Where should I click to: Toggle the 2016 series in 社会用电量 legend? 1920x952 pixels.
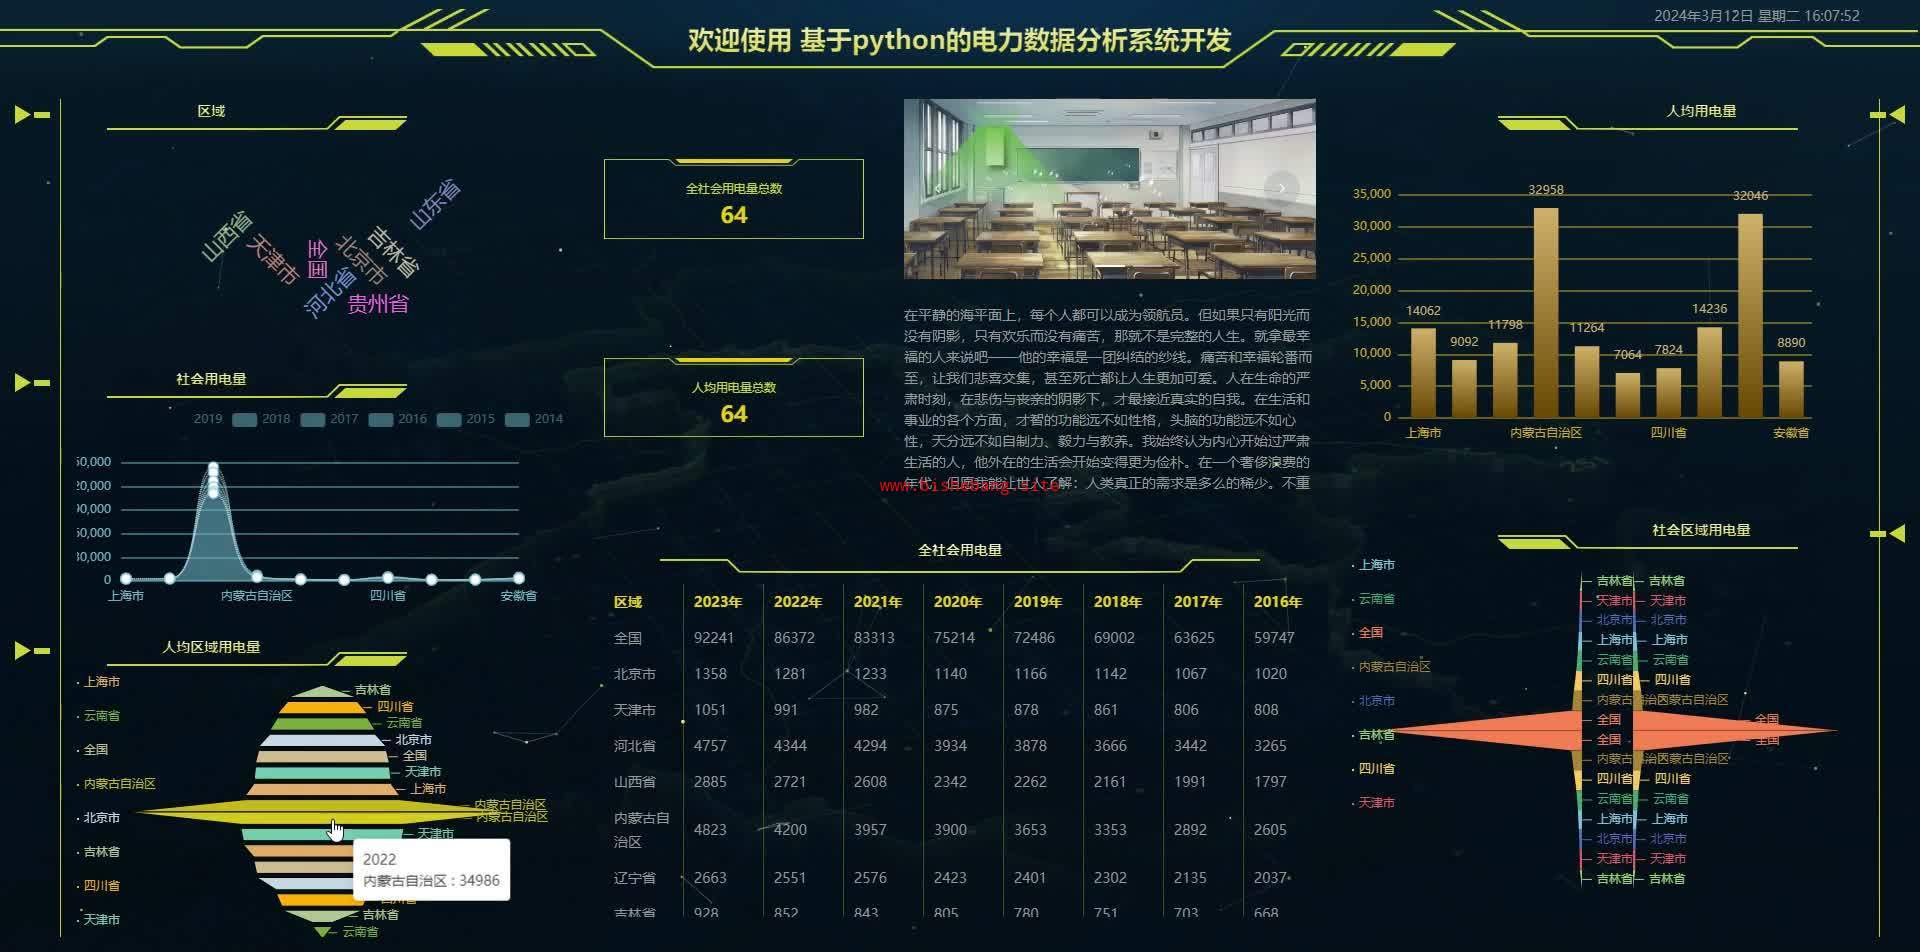(398, 419)
